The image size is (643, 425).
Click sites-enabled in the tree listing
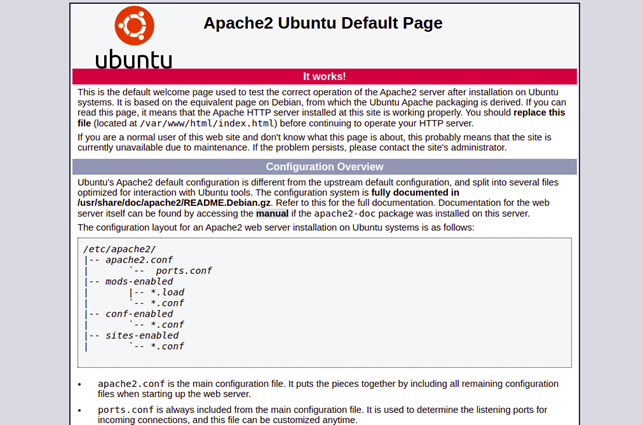(x=142, y=335)
